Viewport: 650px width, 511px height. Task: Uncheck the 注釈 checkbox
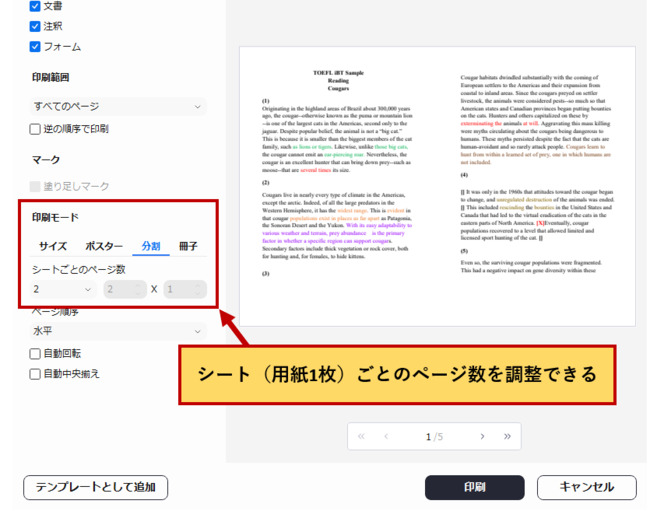[x=35, y=26]
